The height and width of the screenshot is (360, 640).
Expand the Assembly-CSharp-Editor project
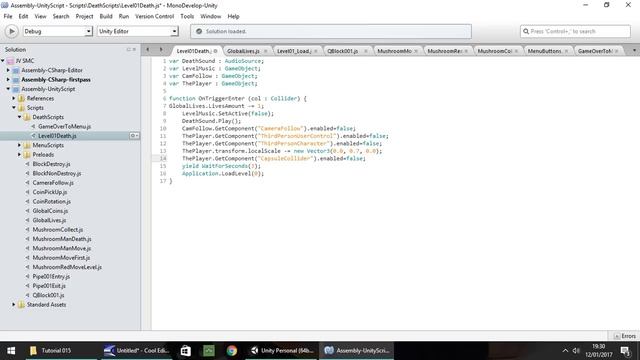[x=8, y=70]
